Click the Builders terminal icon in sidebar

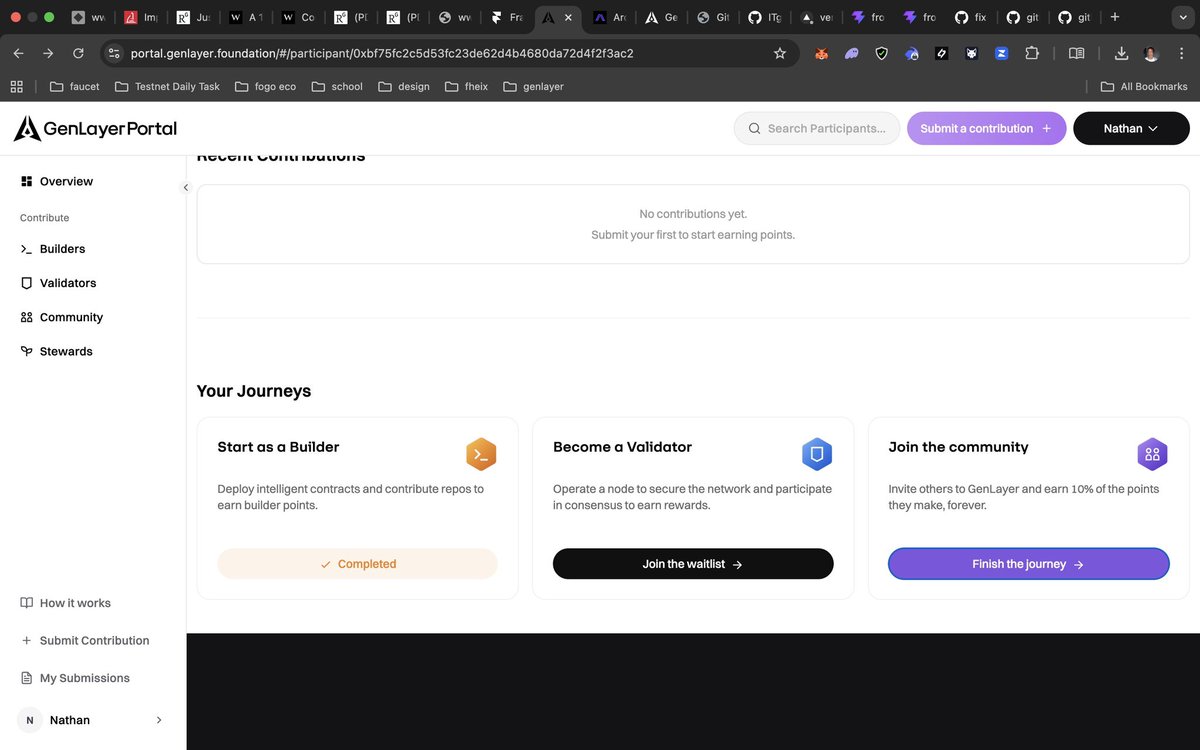(27, 249)
